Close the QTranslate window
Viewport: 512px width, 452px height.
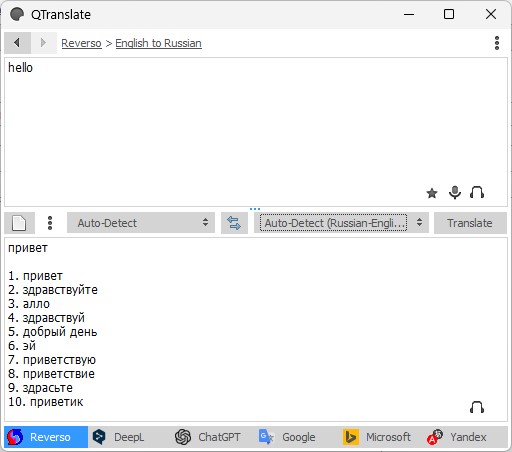[x=491, y=14]
